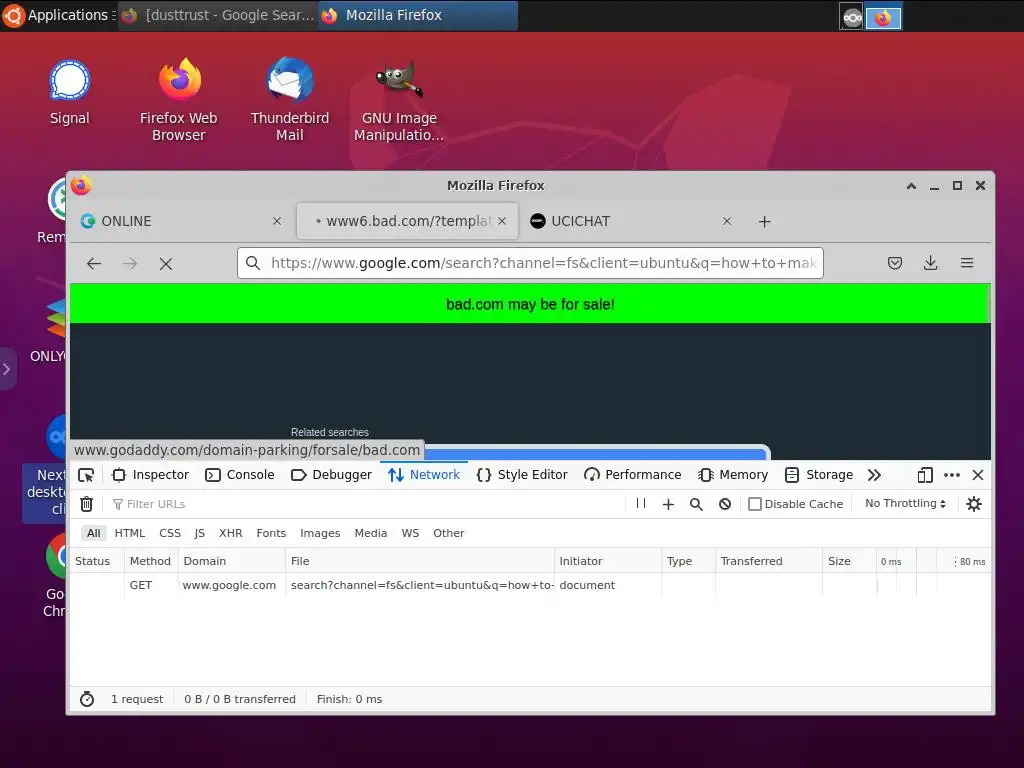Switch to the Inspector tab

(x=151, y=475)
